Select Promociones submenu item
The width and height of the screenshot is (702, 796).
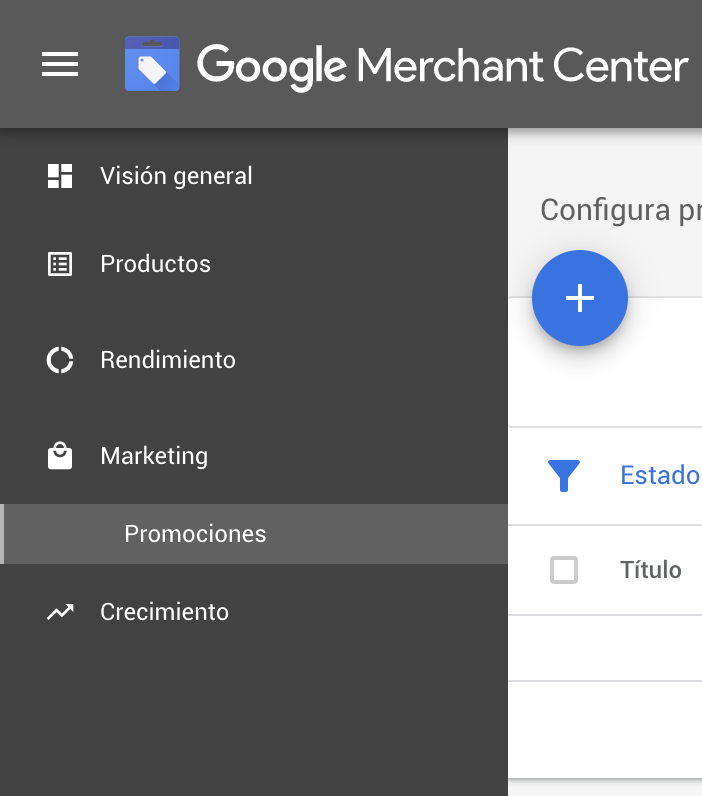click(254, 534)
